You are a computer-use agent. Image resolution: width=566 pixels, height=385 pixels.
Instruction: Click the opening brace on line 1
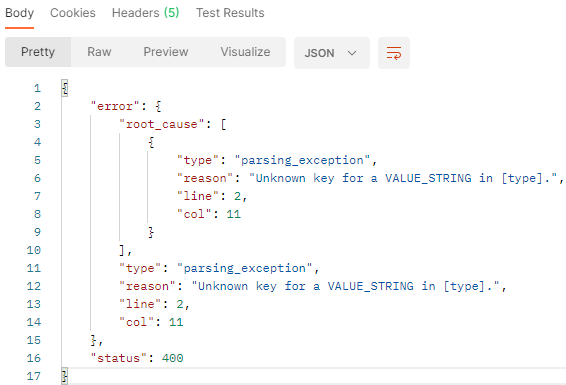click(x=65, y=88)
